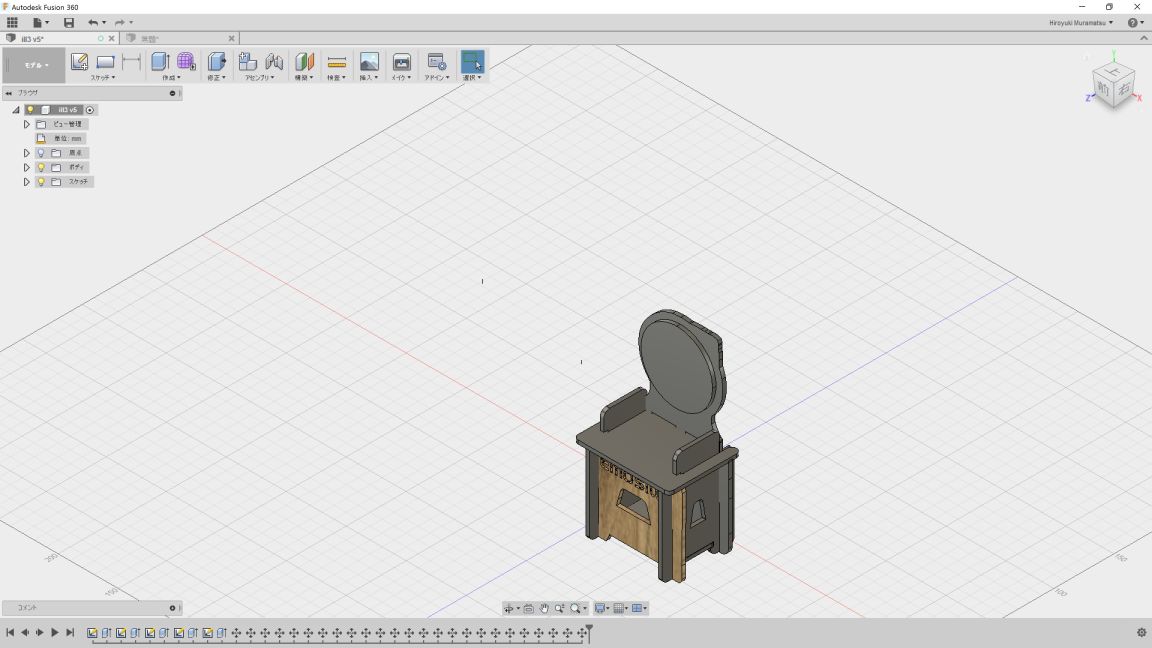Expand the ビュー管理 folder
Image resolution: width=1152 pixels, height=648 pixels.
26,124
